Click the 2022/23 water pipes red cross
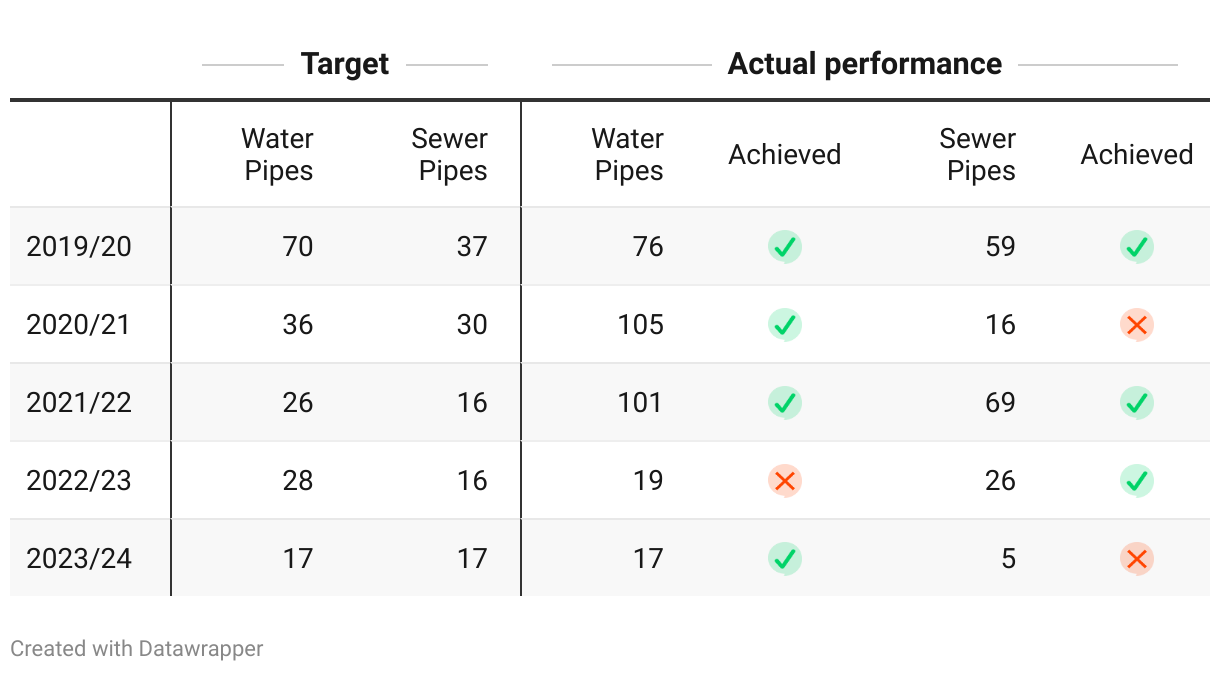 [785, 480]
